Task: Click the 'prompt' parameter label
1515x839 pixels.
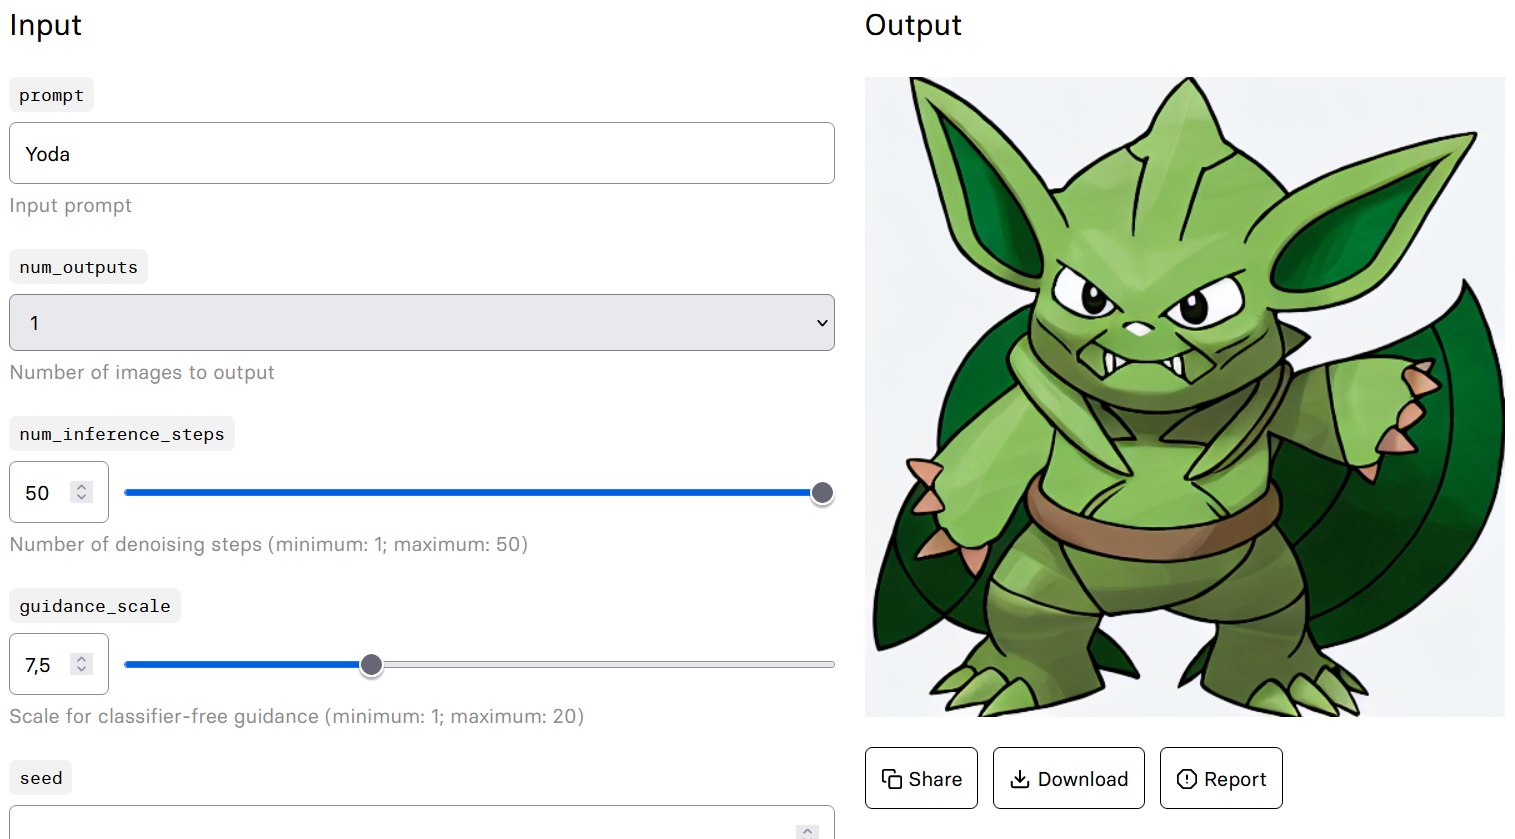Action: click(x=51, y=95)
